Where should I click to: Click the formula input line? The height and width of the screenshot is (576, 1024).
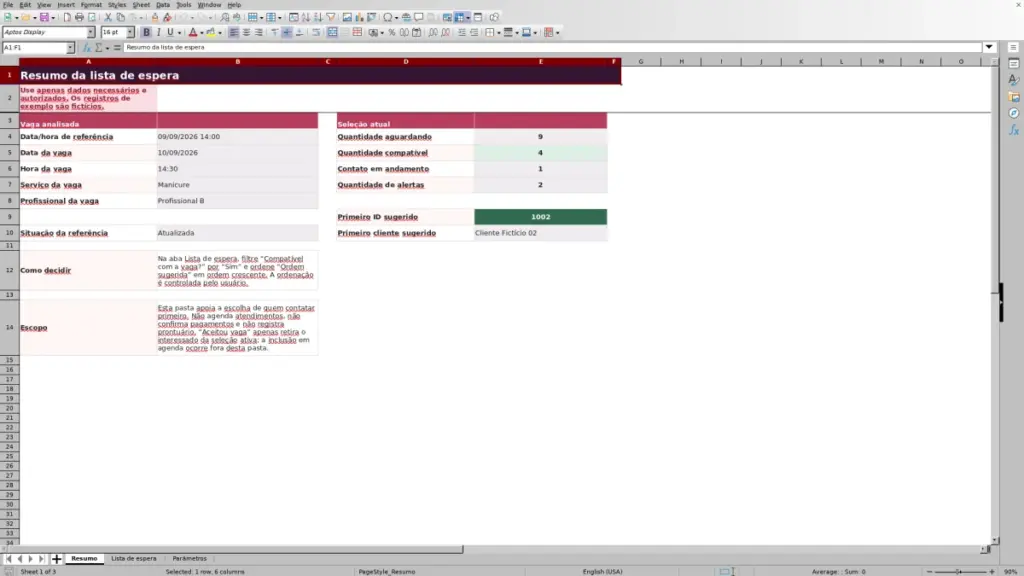552,48
